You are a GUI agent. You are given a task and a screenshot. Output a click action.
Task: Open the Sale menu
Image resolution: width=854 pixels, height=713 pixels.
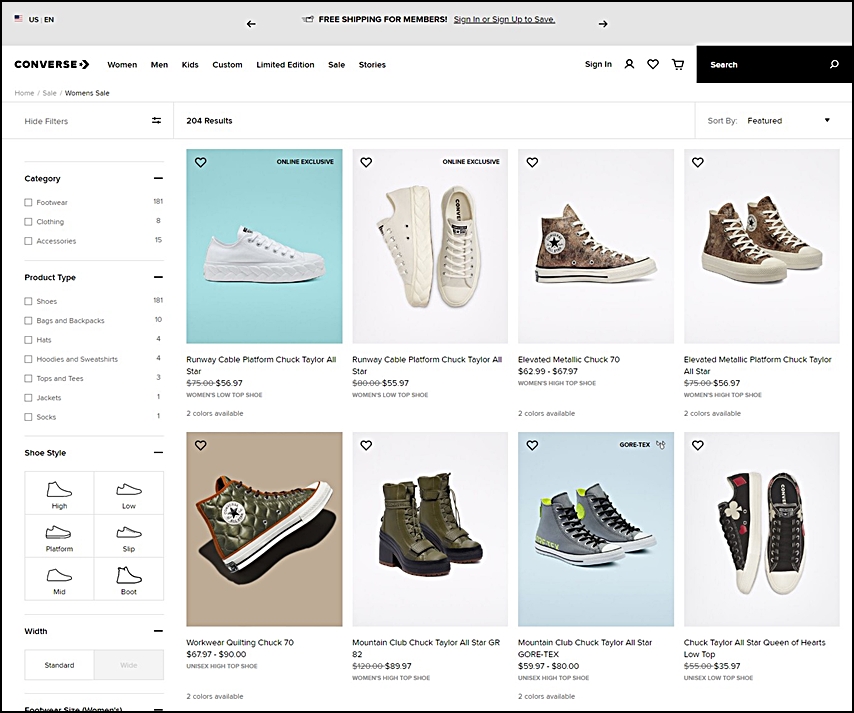tap(337, 64)
